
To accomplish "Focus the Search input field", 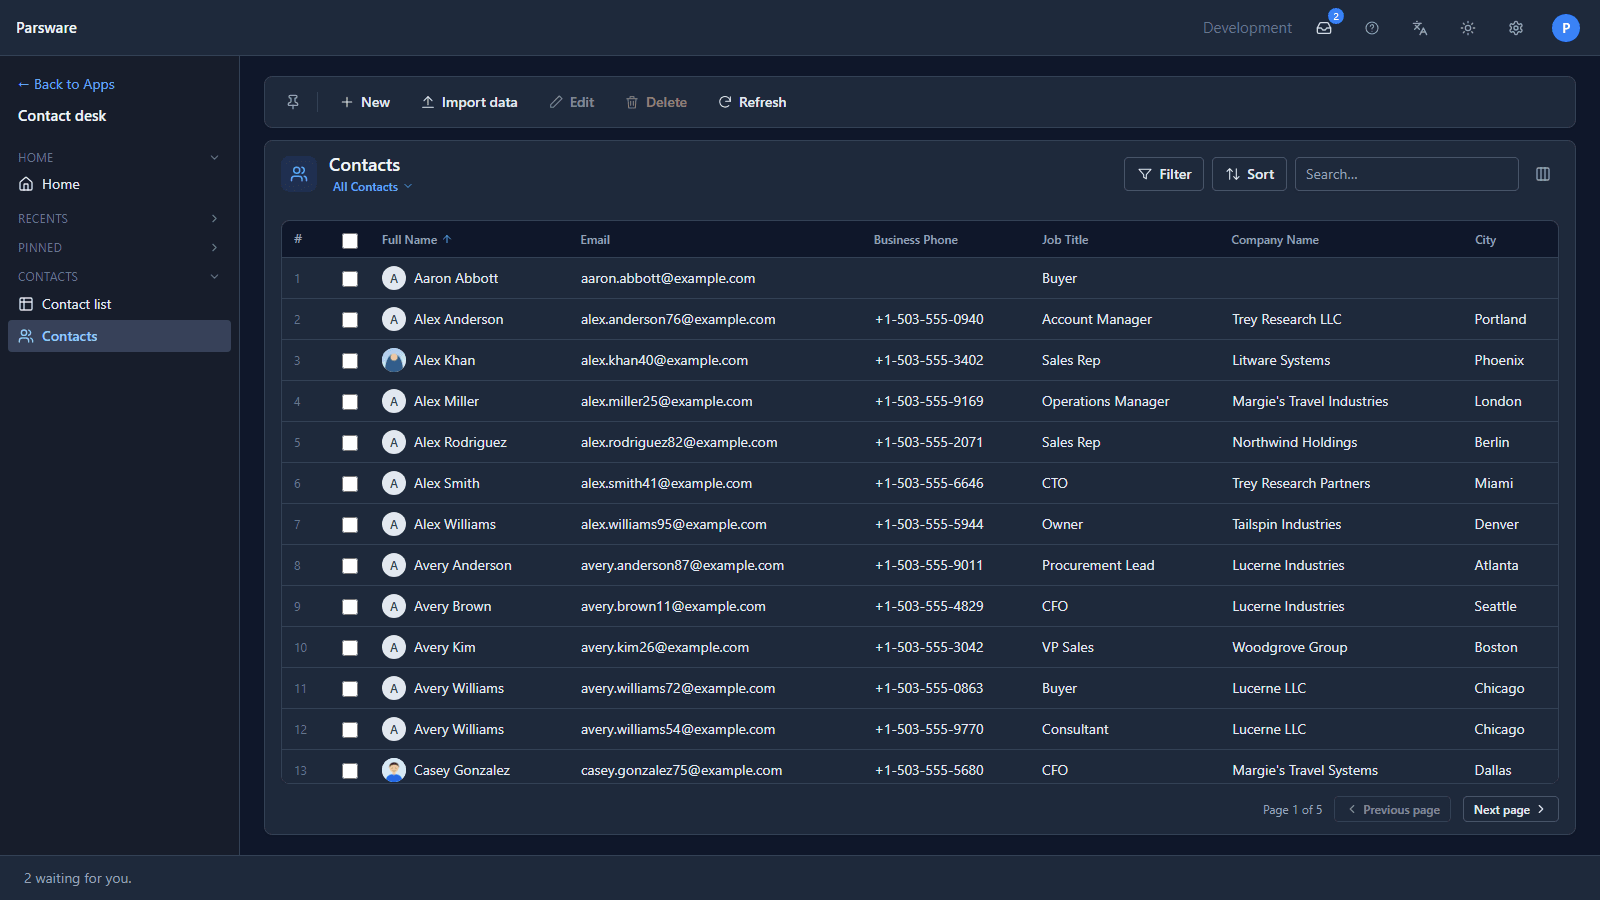I will point(1406,174).
